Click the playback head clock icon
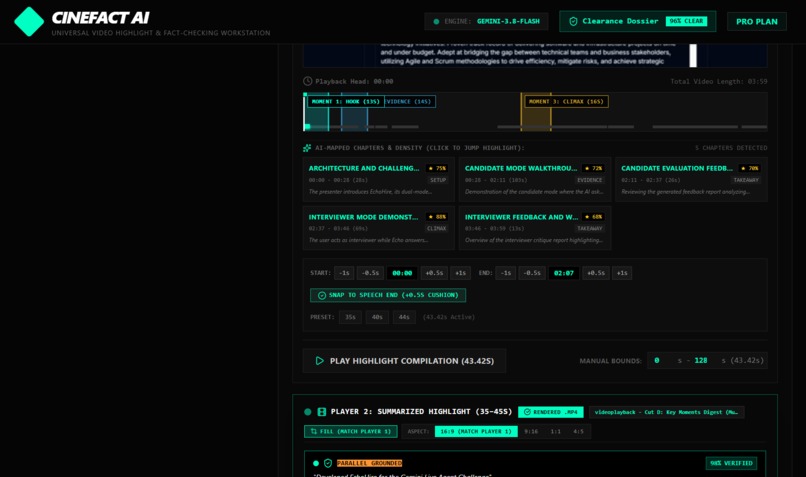806x477 pixels. coord(307,81)
